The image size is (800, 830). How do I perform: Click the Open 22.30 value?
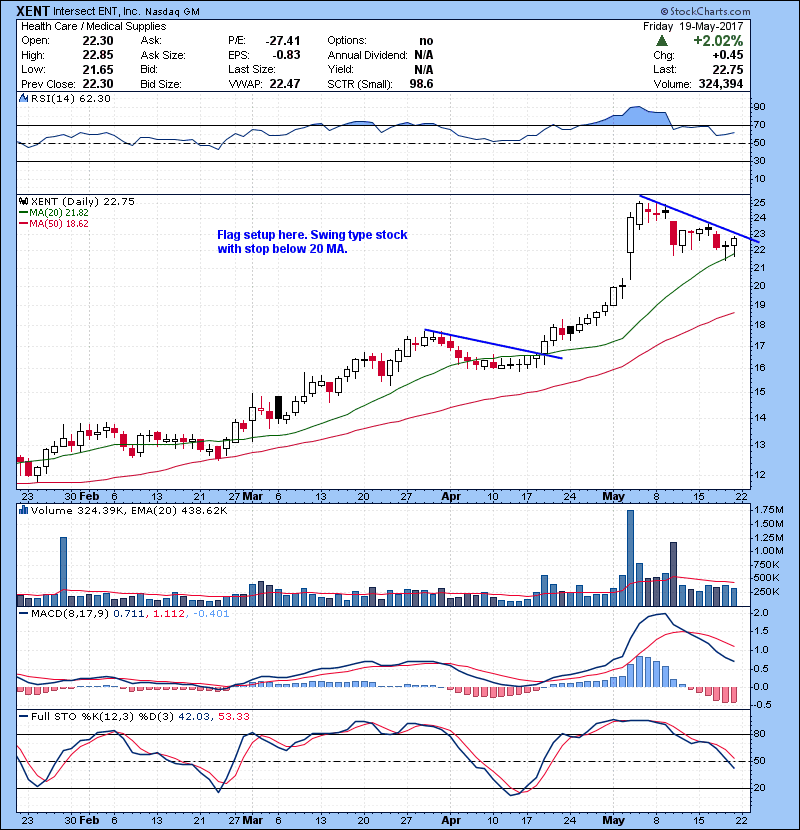(98, 41)
